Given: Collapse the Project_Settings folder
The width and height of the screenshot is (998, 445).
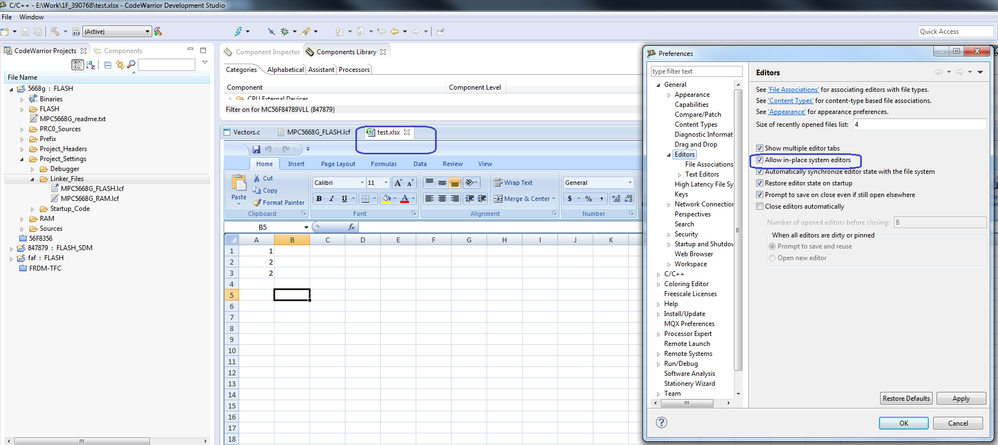Looking at the screenshot, I should tap(22, 159).
